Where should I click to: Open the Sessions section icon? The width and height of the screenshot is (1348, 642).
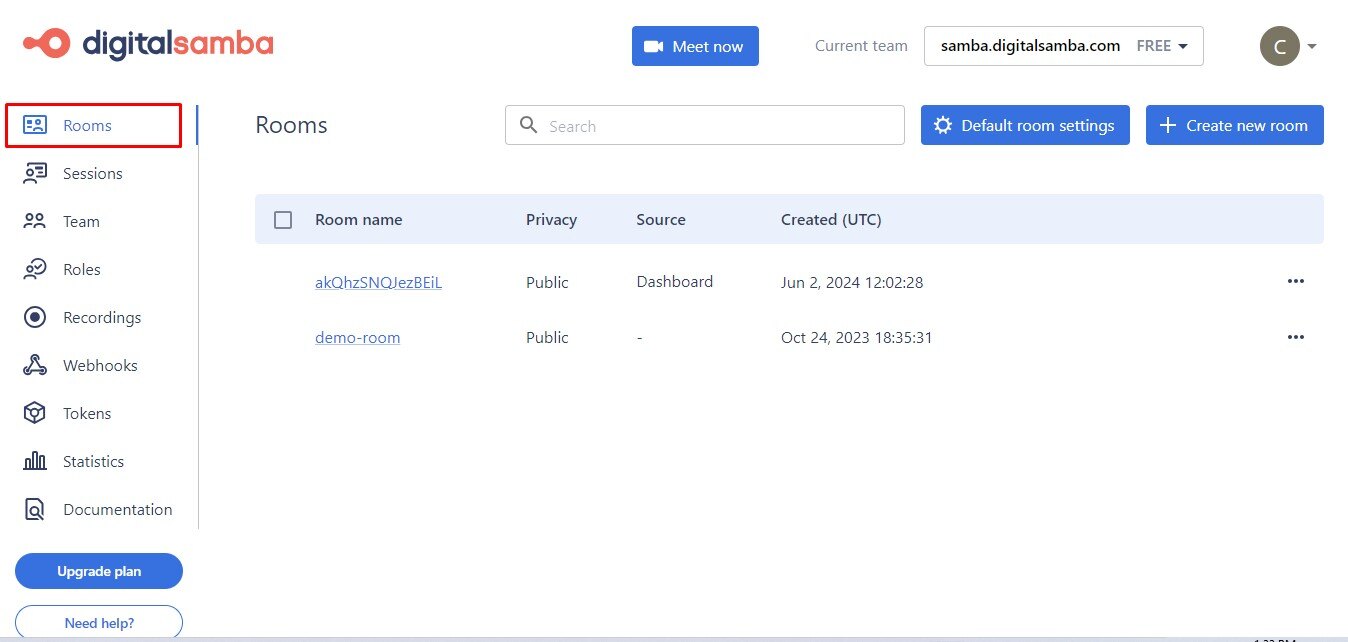click(35, 173)
